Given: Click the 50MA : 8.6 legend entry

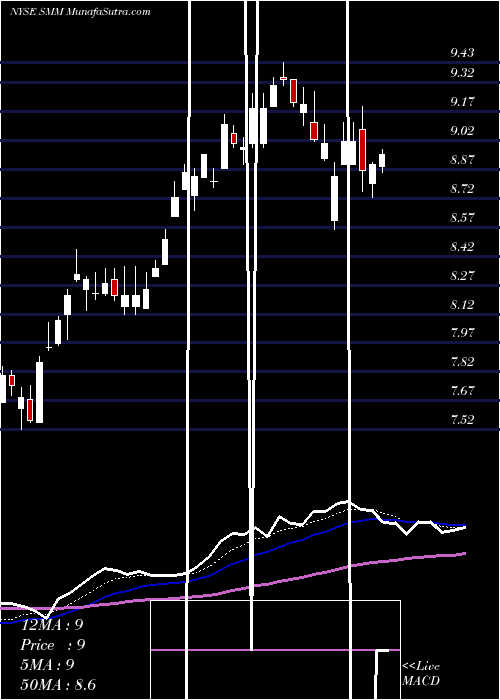Looking at the screenshot, I should [58, 685].
